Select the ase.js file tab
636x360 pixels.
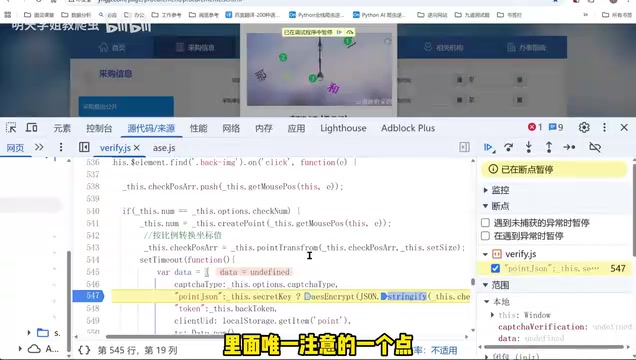pos(164,148)
